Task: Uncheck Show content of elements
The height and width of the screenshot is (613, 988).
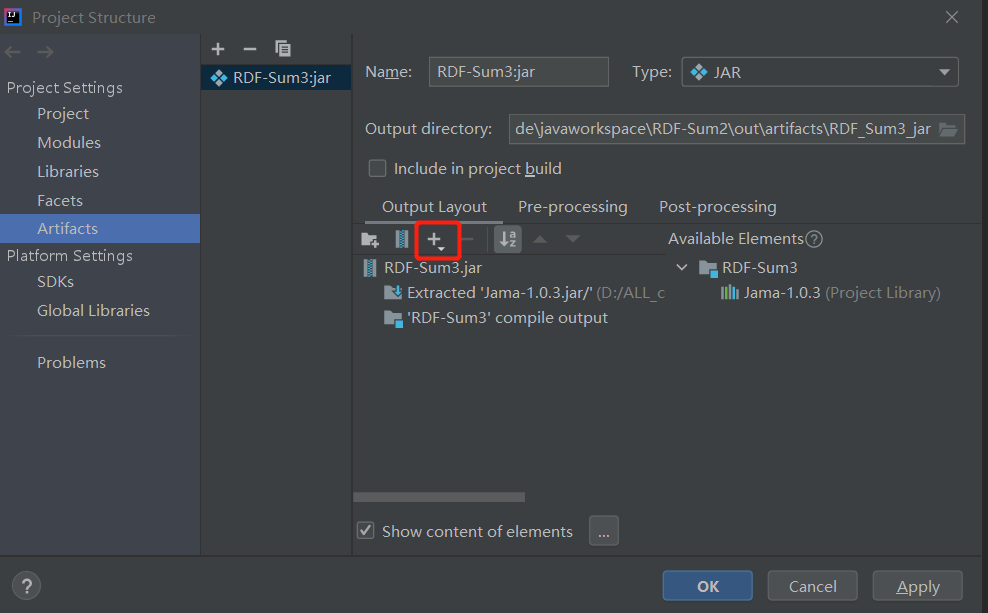Action: (365, 530)
